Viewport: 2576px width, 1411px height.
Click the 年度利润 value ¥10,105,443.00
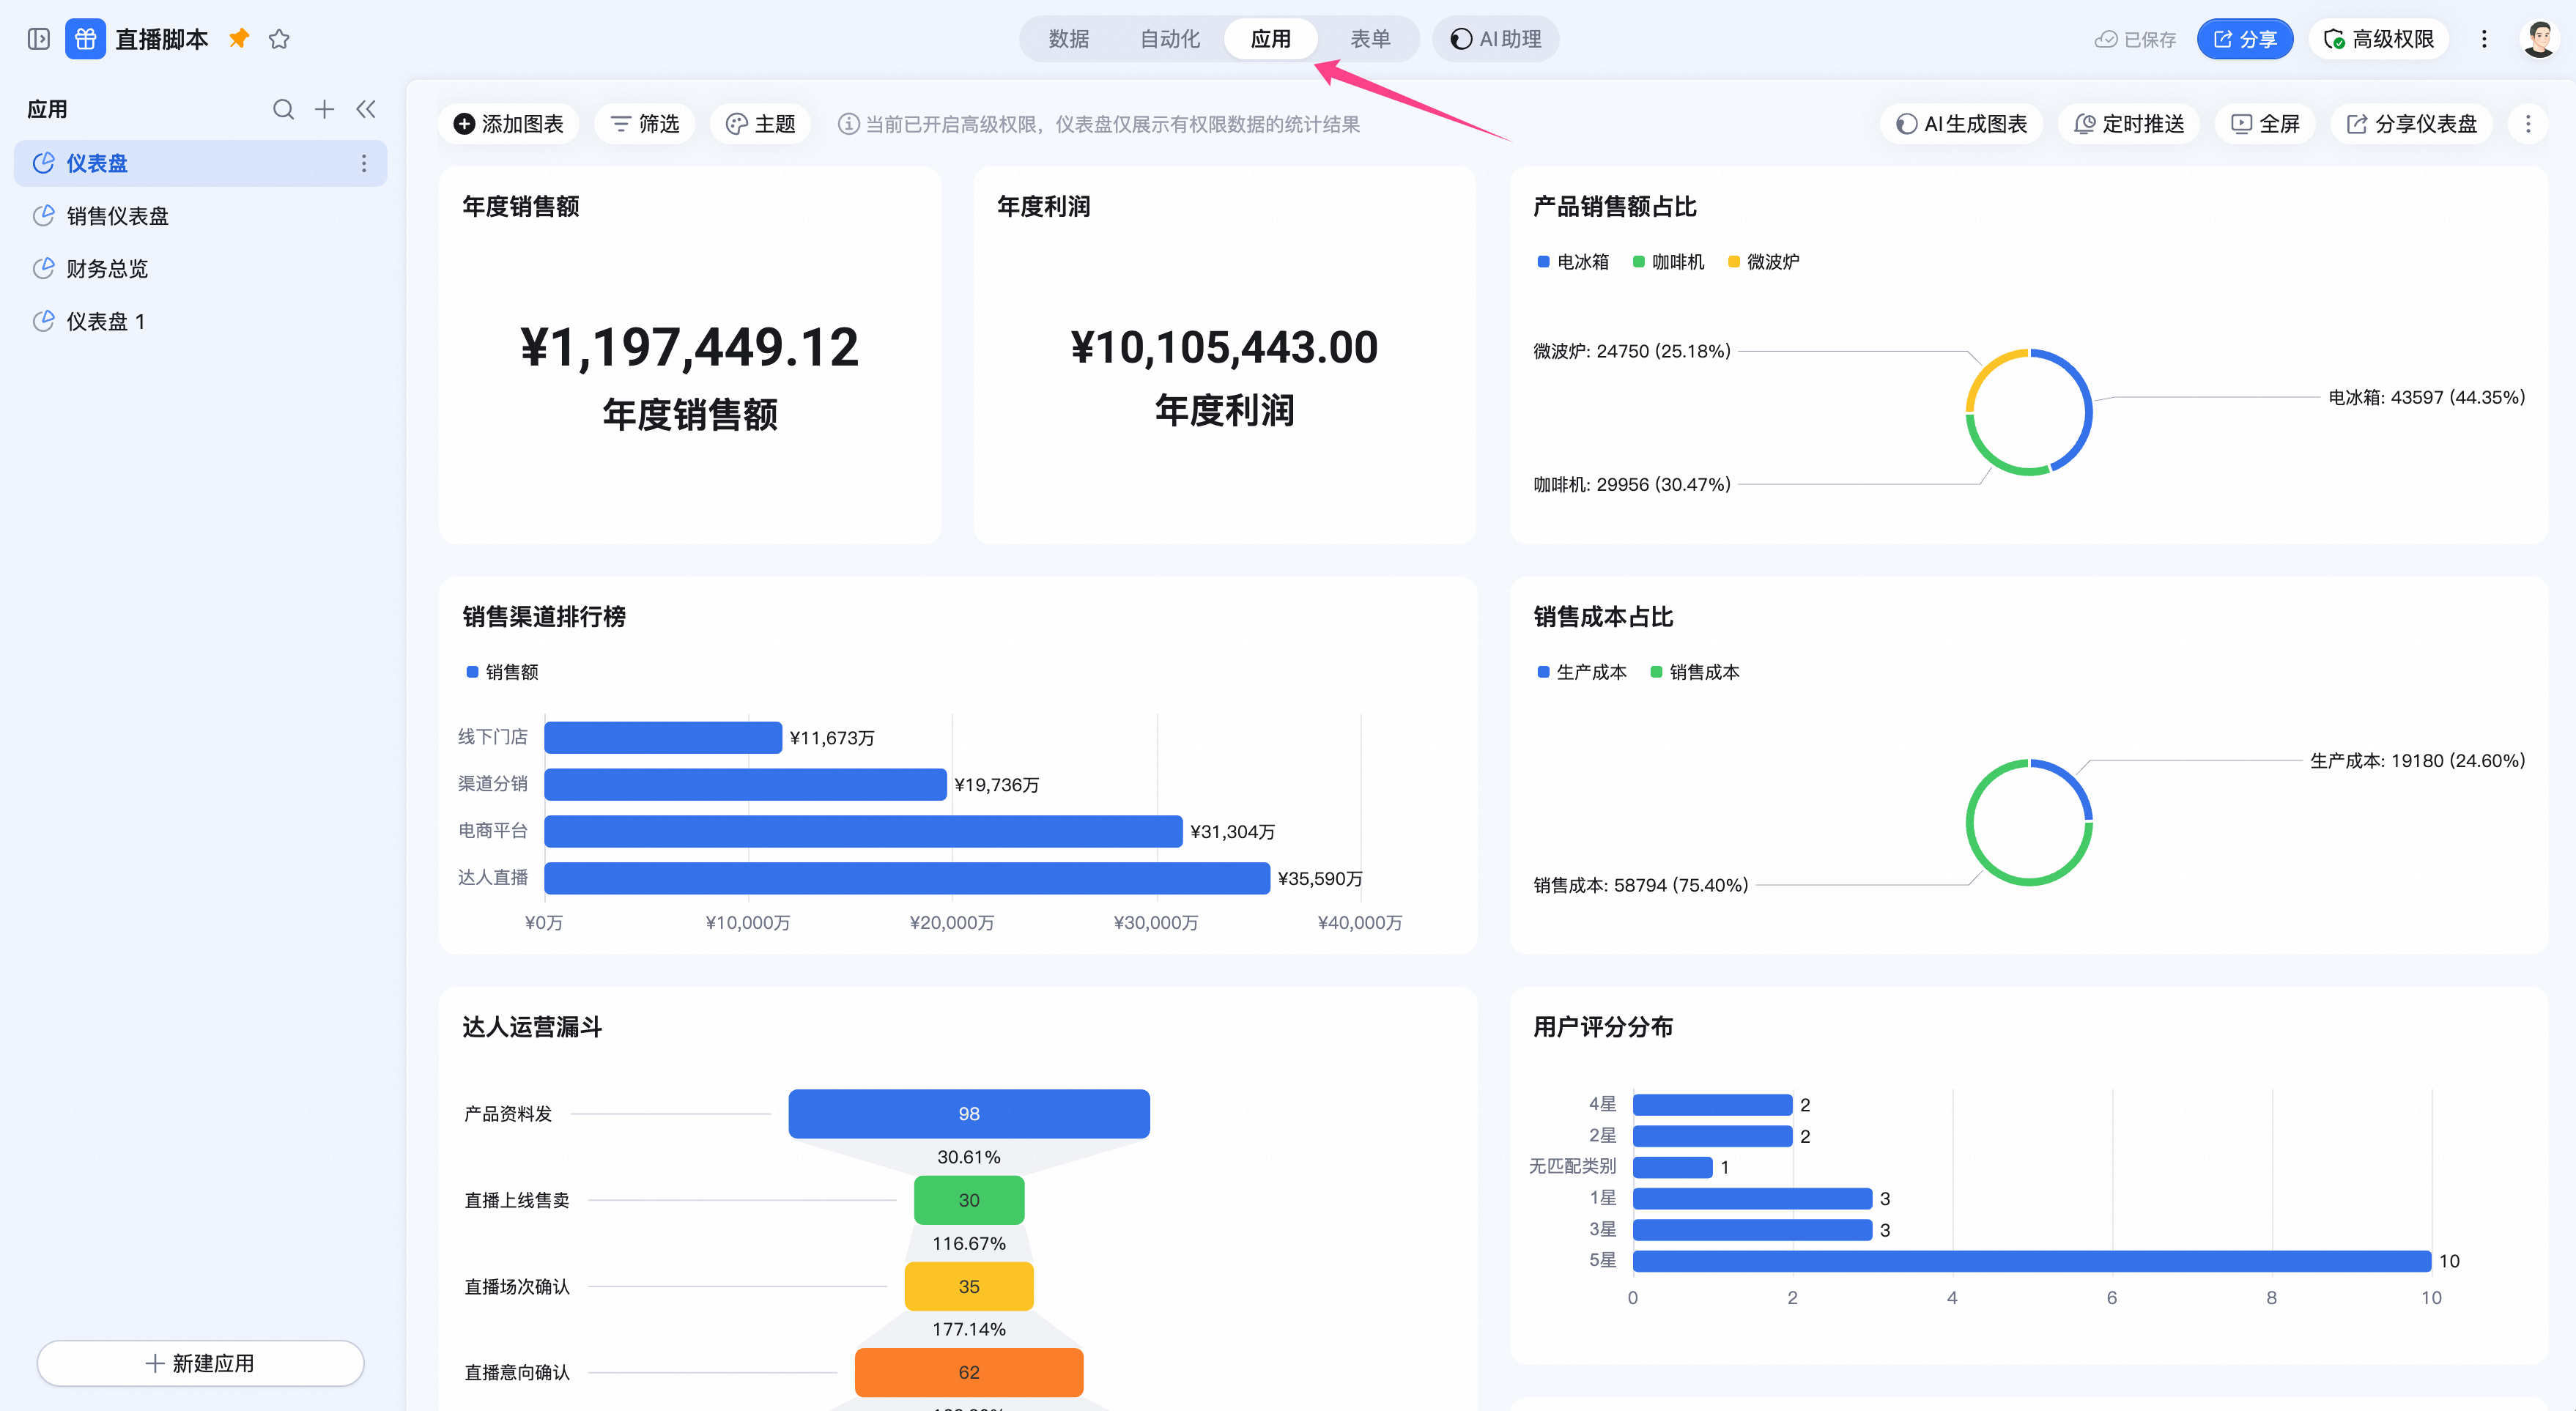1224,348
